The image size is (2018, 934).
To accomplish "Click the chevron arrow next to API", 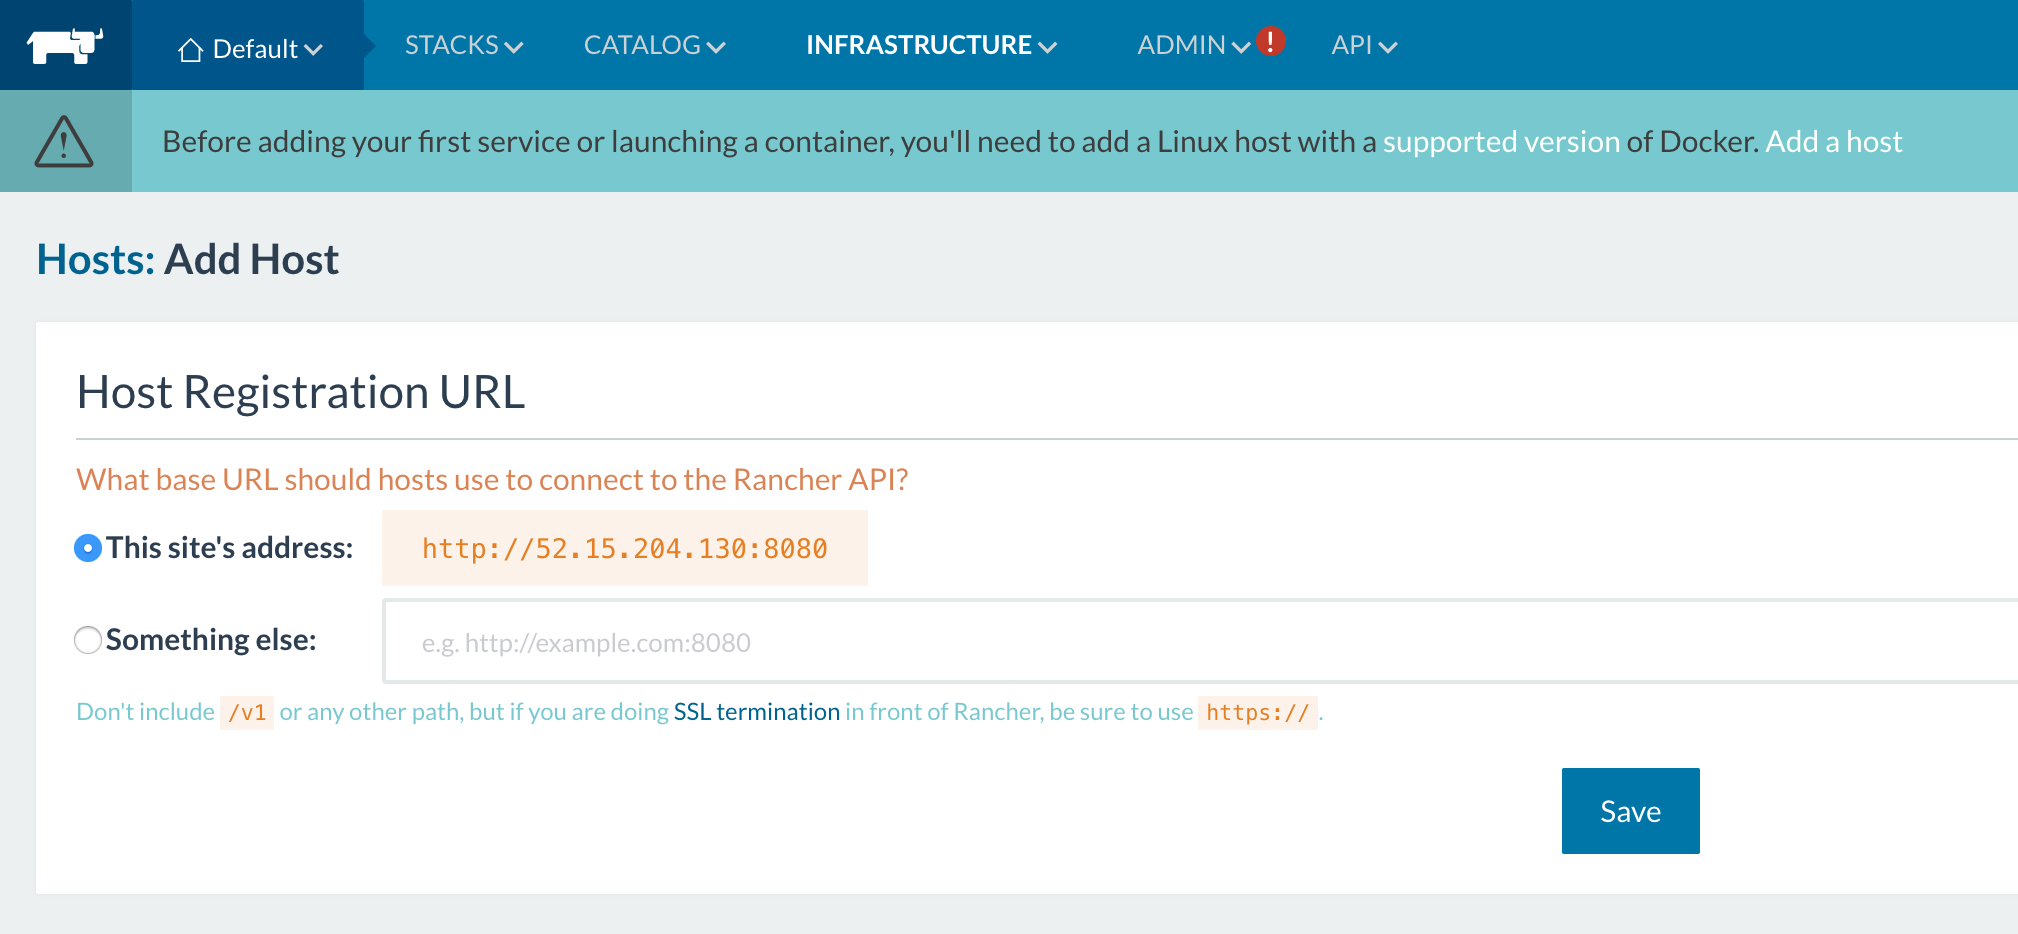I will click(1388, 47).
